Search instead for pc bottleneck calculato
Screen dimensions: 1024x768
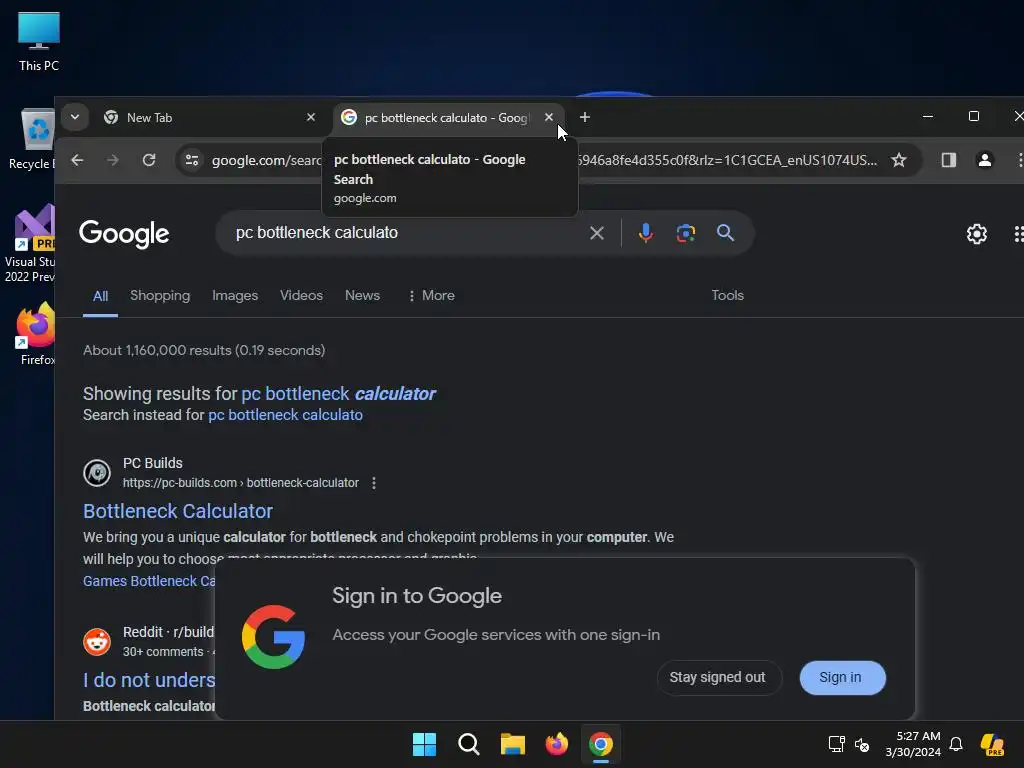tap(285, 415)
